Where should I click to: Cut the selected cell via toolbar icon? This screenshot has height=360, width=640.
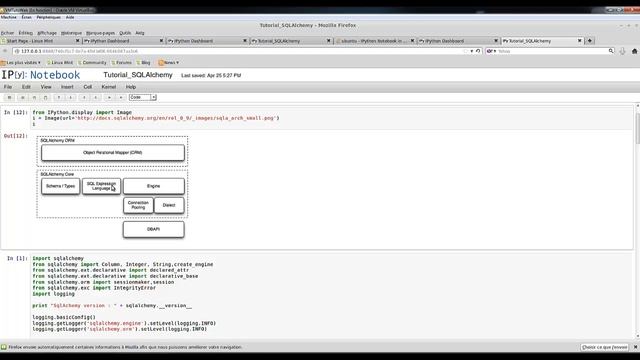(x=22, y=98)
